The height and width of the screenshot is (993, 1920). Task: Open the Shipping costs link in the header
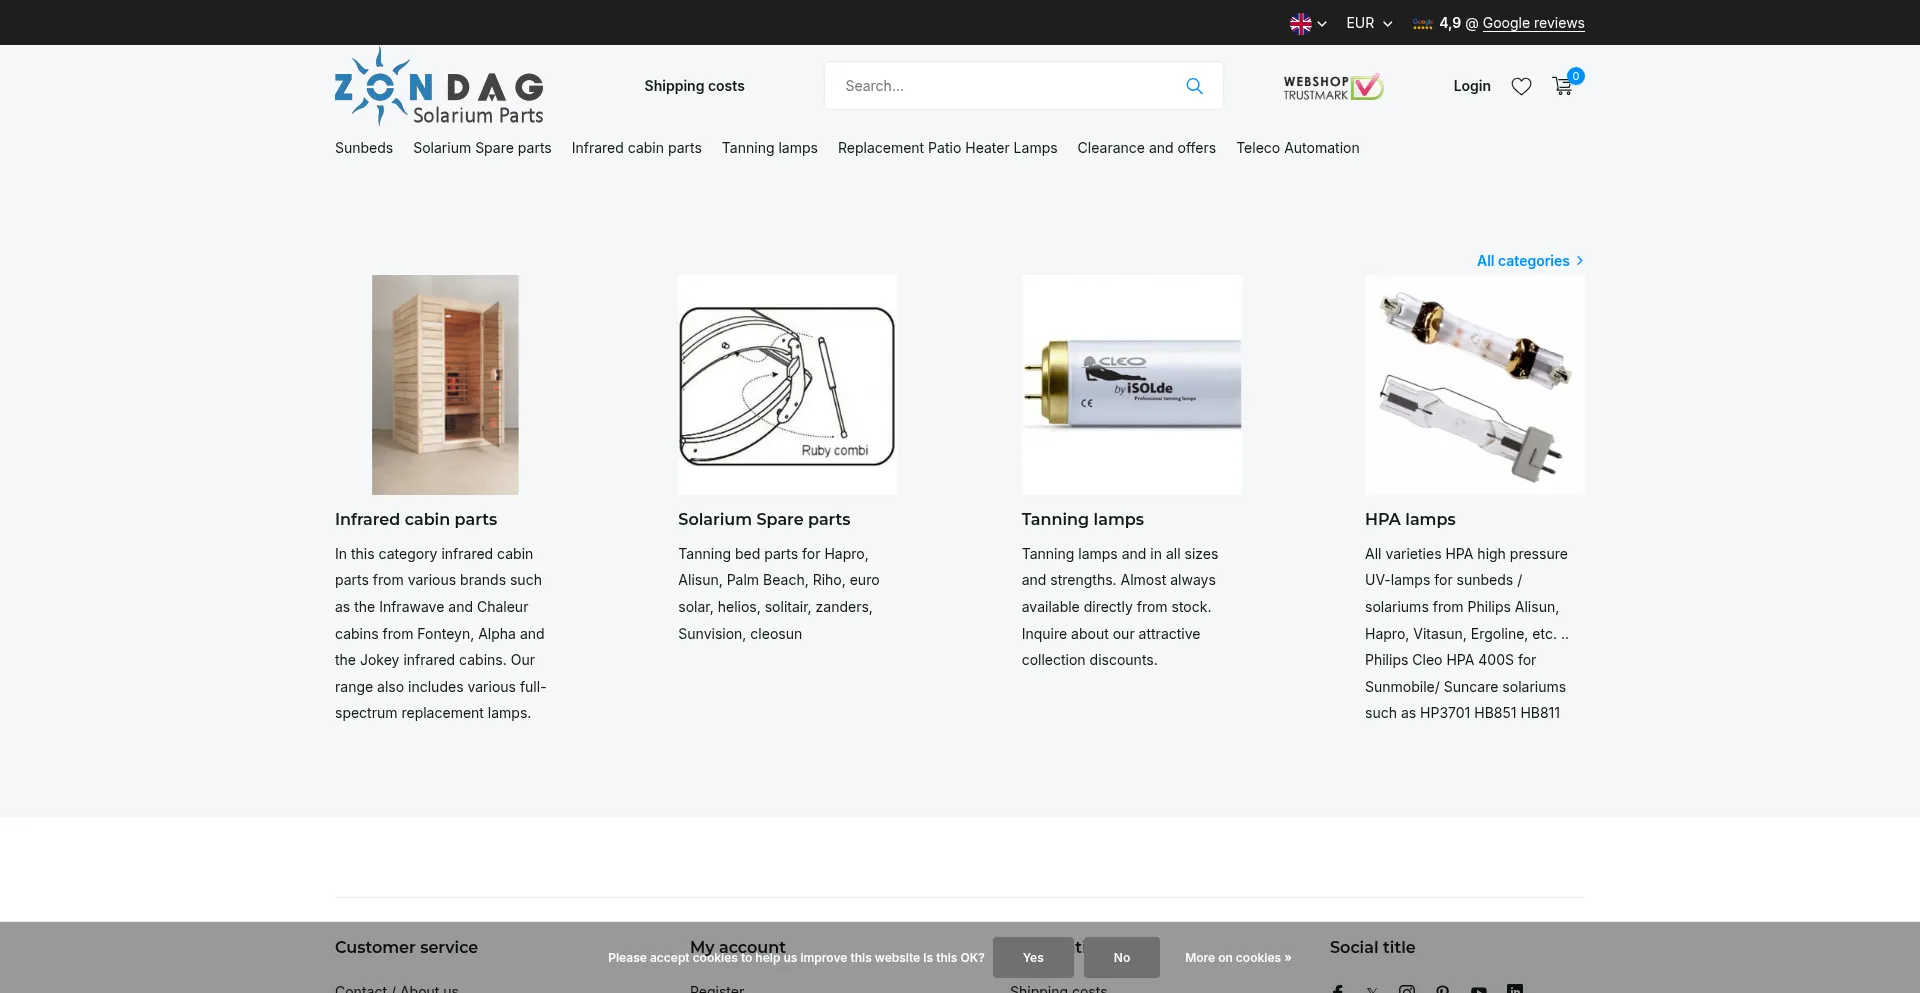pos(694,86)
